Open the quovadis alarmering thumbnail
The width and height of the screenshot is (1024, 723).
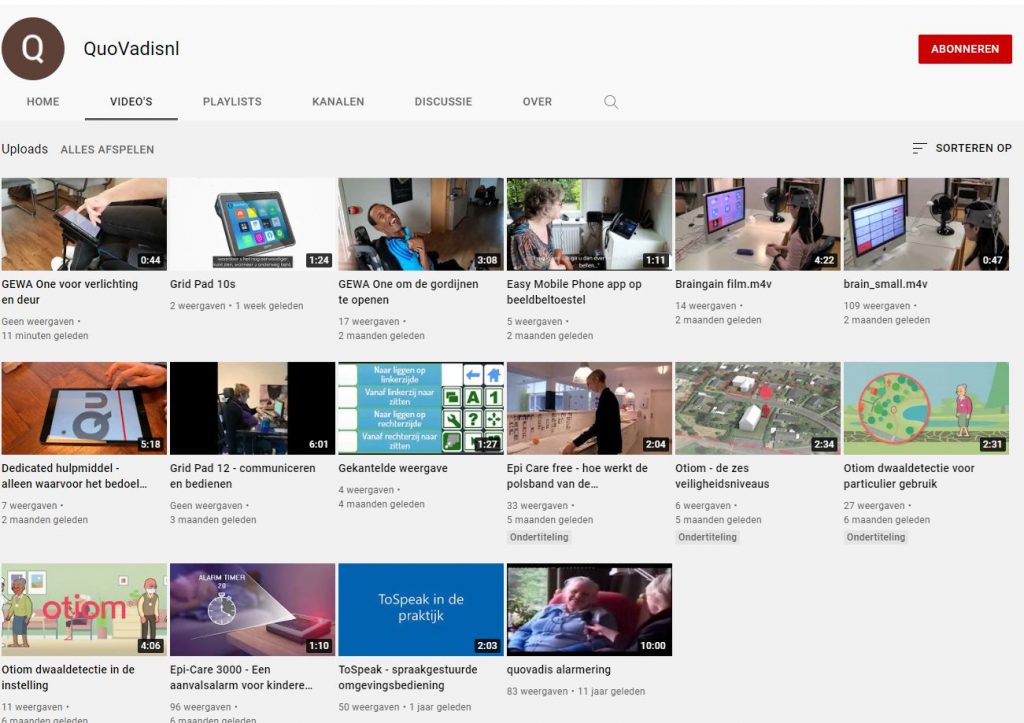pos(589,609)
